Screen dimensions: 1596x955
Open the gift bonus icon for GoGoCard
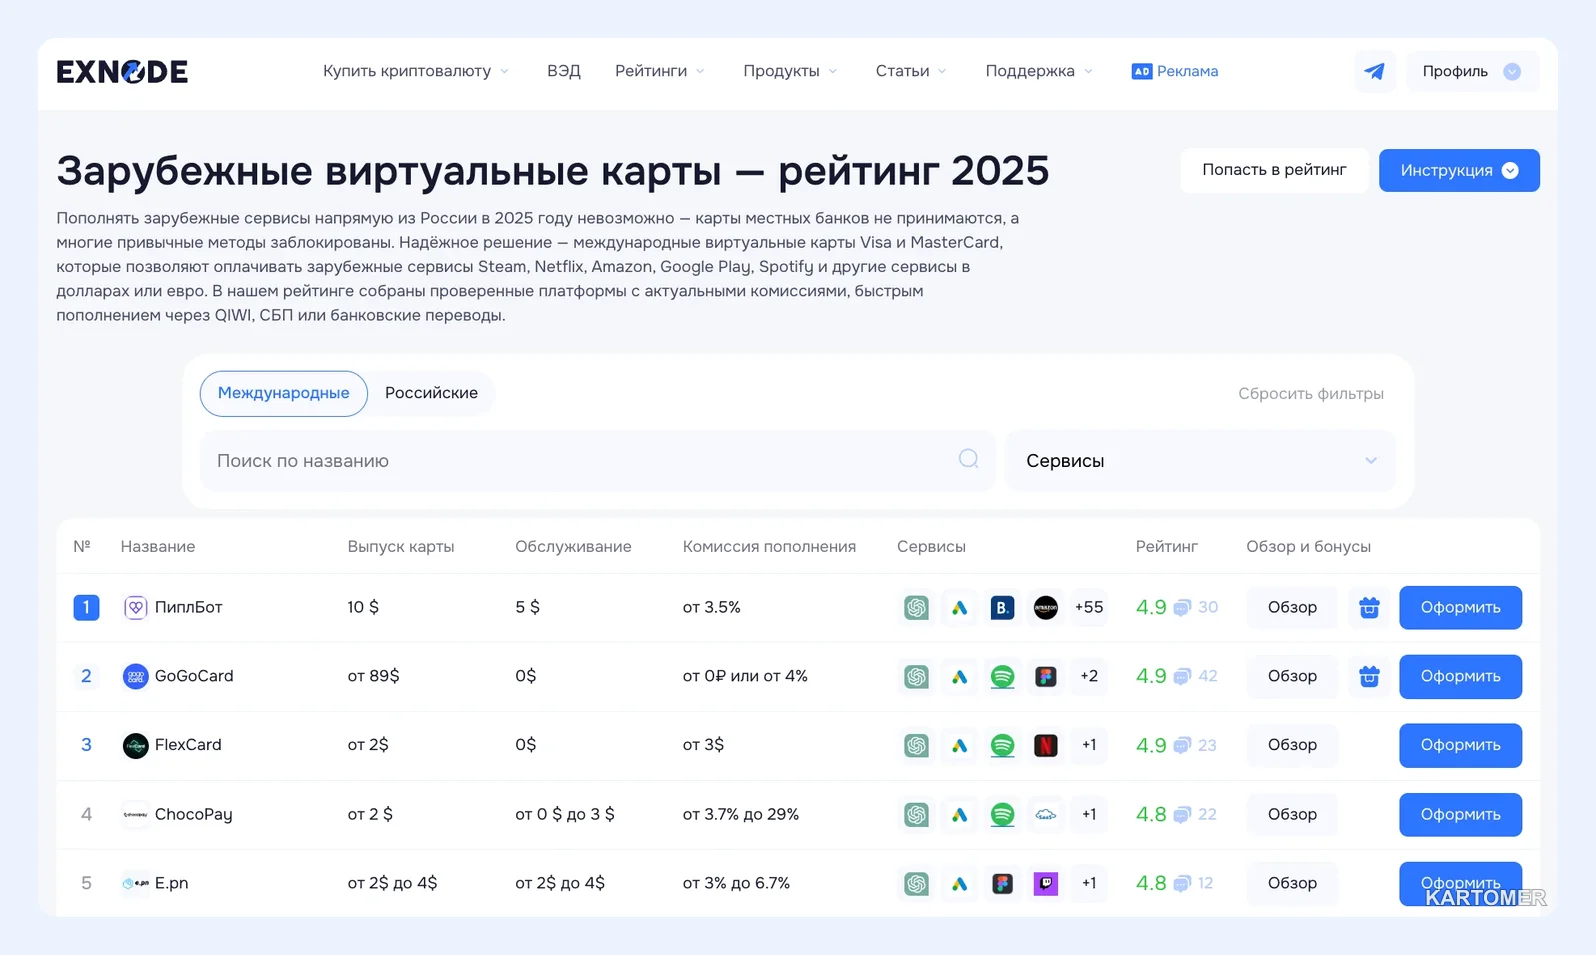pos(1369,676)
